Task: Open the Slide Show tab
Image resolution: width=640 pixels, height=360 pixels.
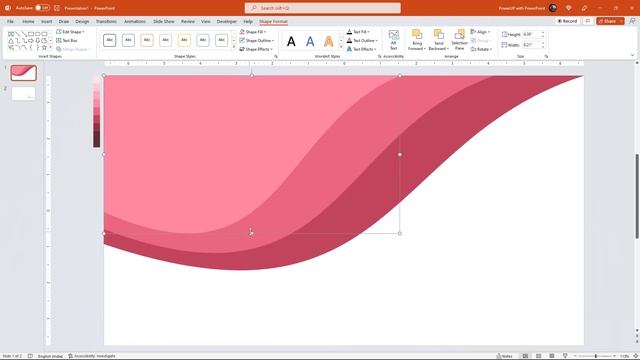Action: [x=164, y=21]
